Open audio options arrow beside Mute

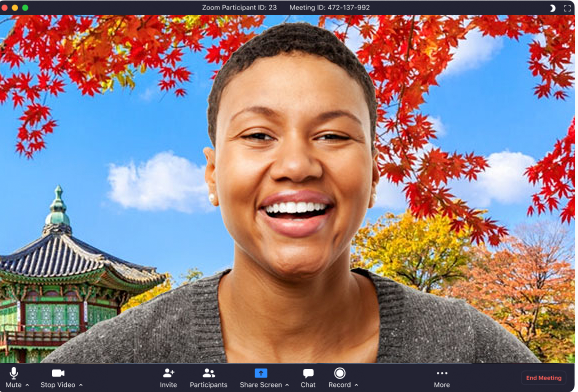point(27,385)
